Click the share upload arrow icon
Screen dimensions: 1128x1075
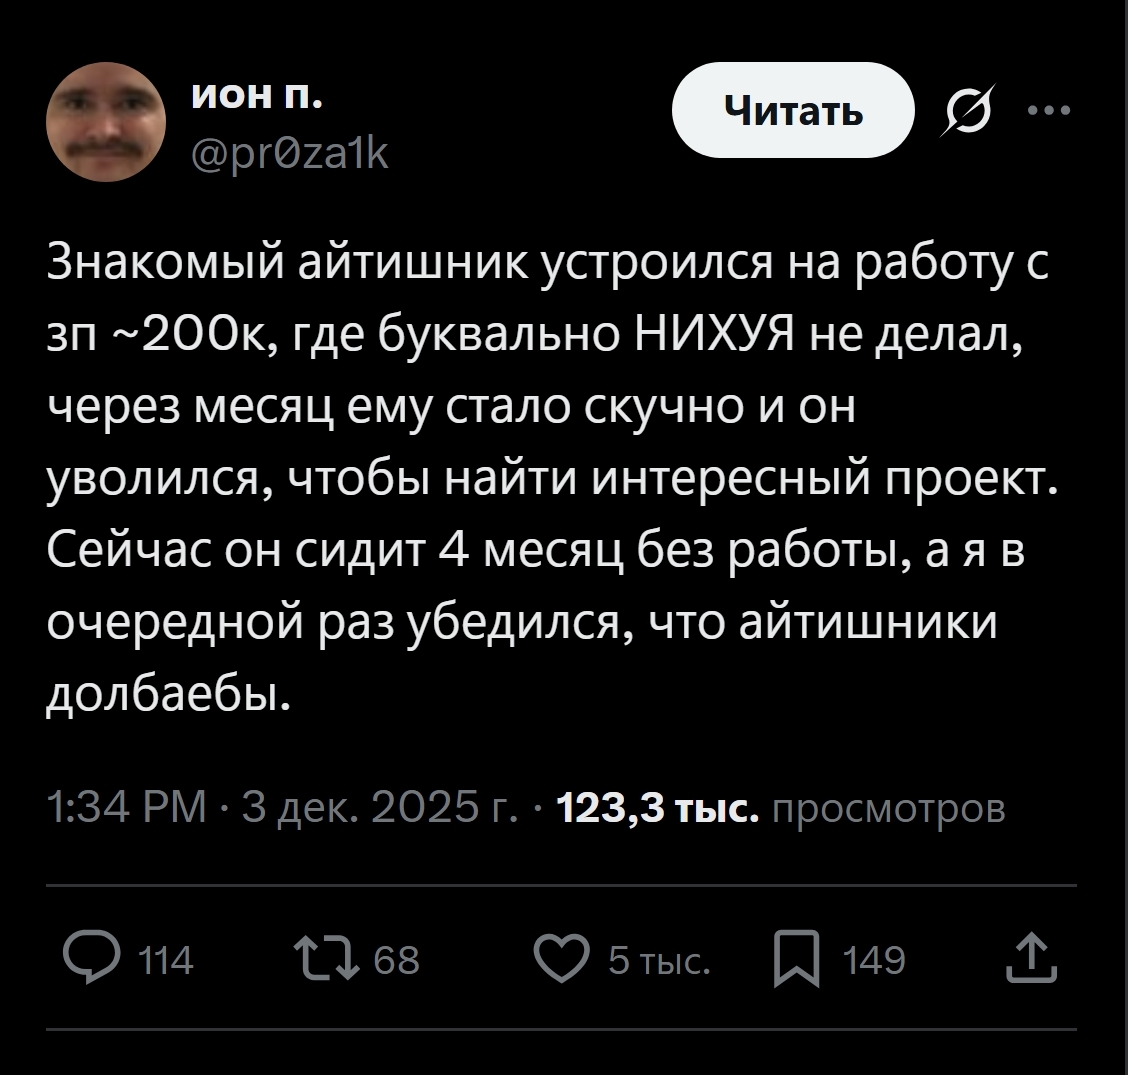click(1039, 959)
